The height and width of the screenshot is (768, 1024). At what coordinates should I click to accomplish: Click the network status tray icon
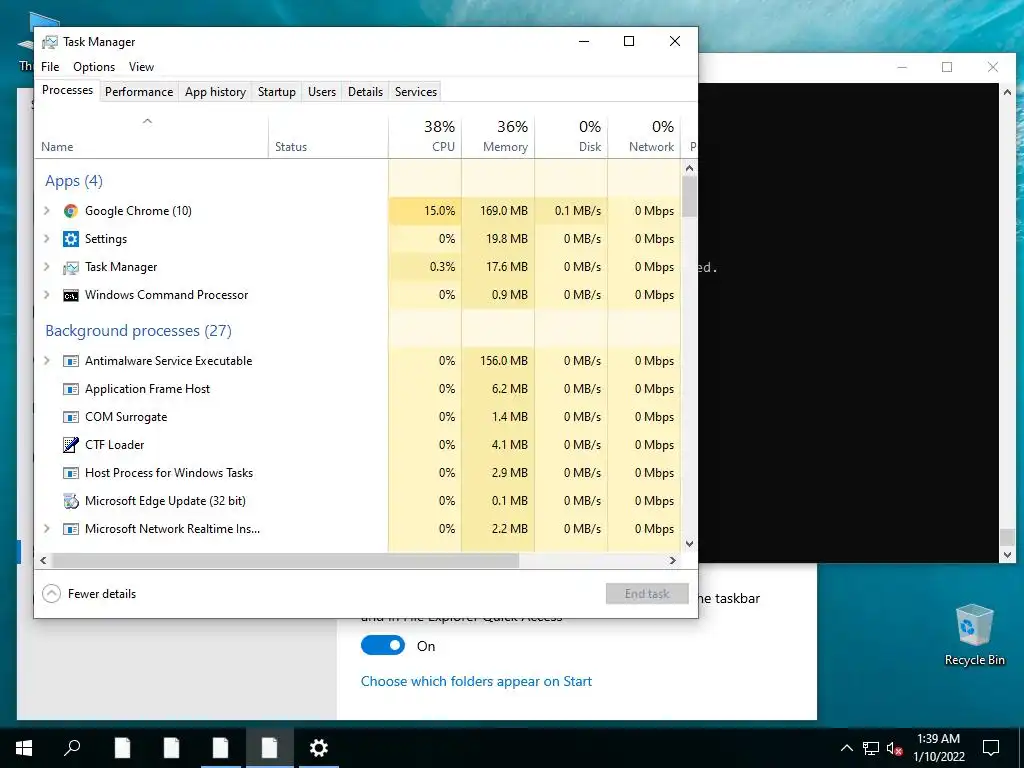coord(871,748)
